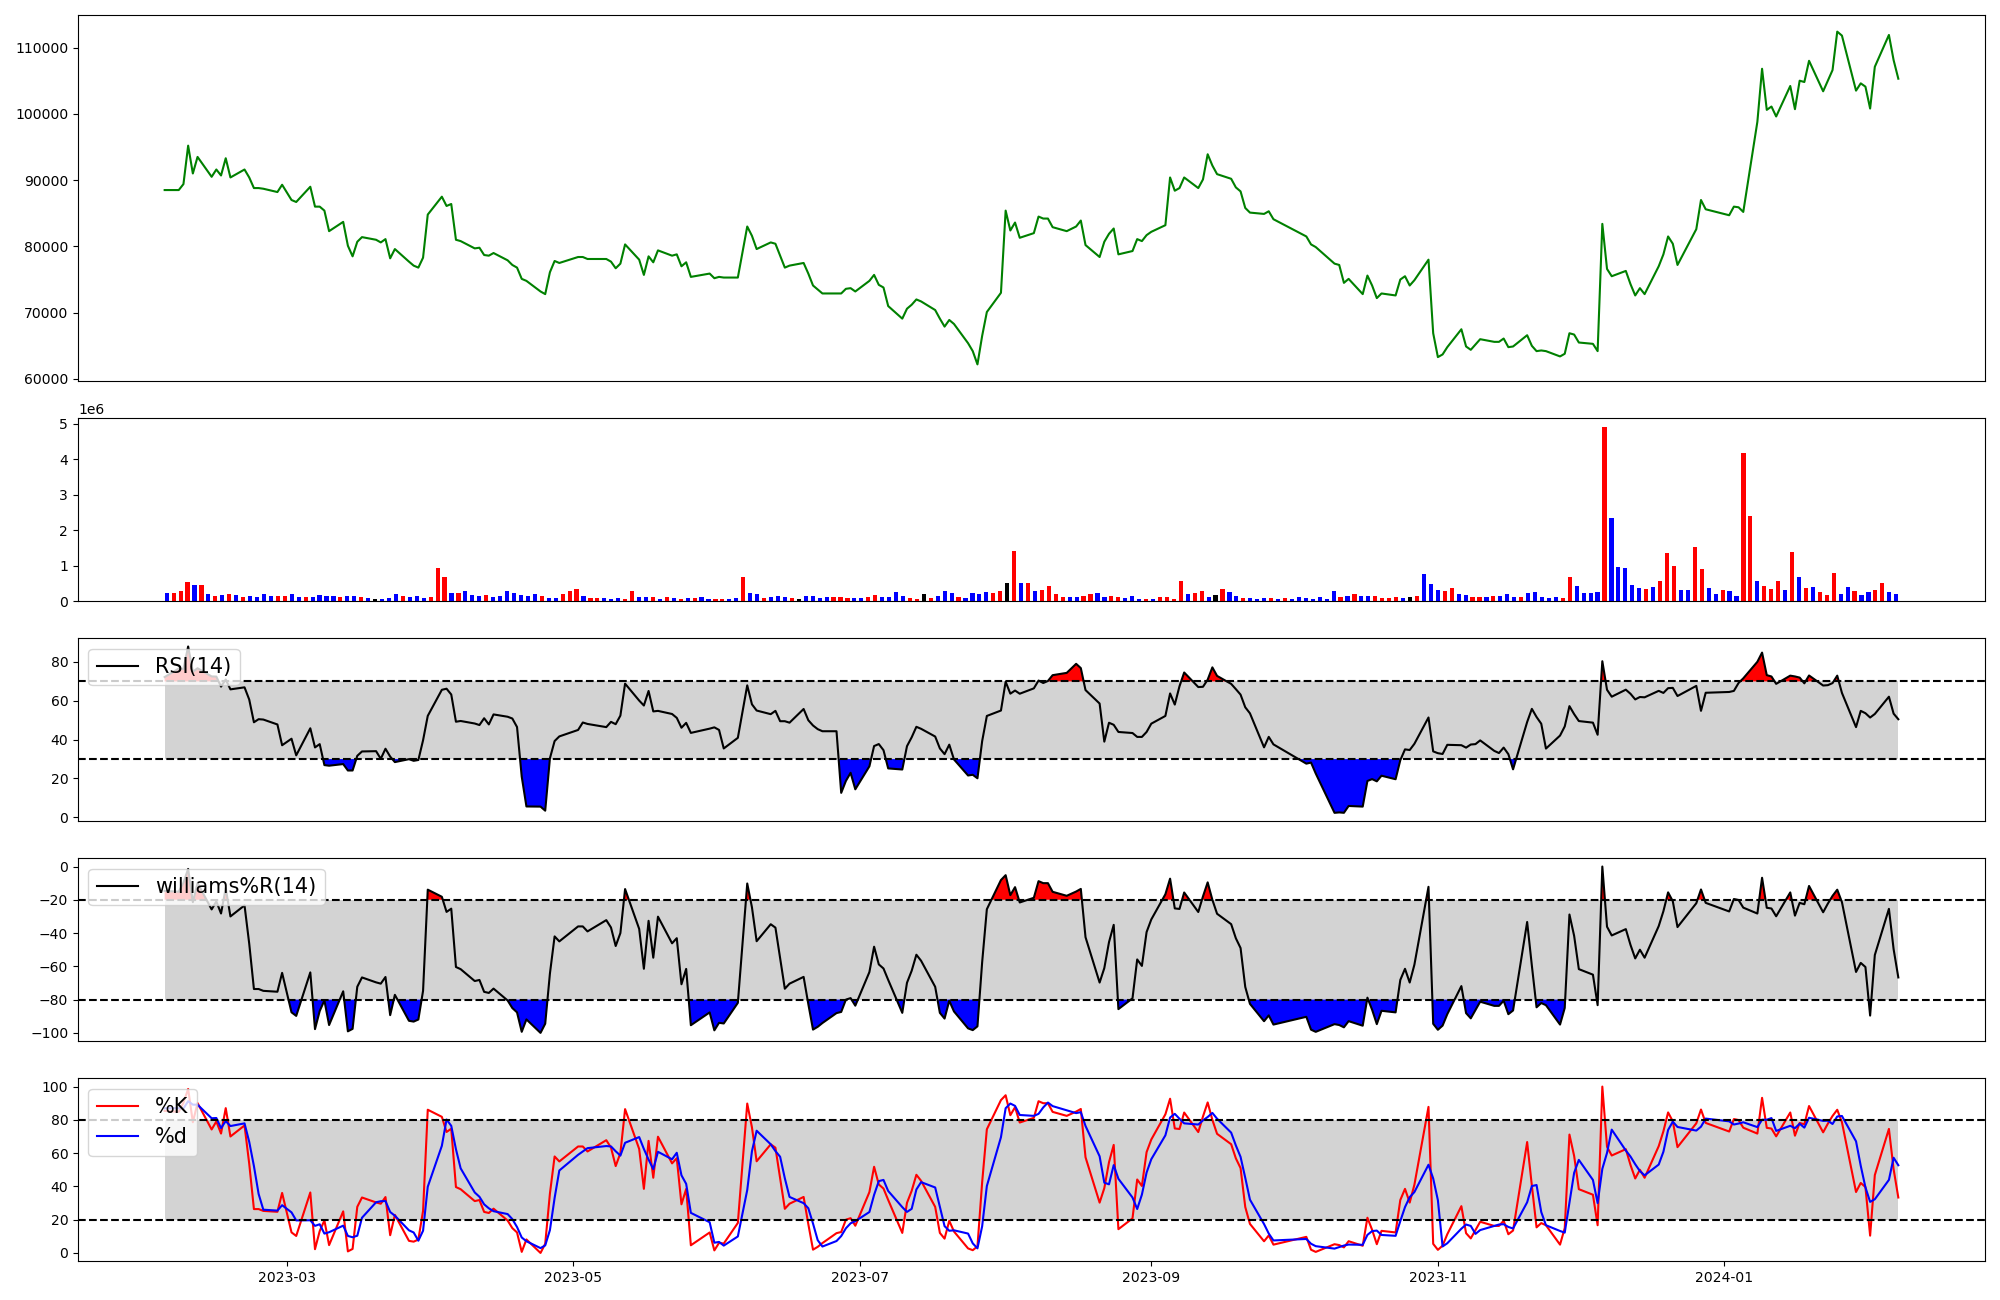
Task: Click the tallest red volume bar
Action: (x=1604, y=515)
